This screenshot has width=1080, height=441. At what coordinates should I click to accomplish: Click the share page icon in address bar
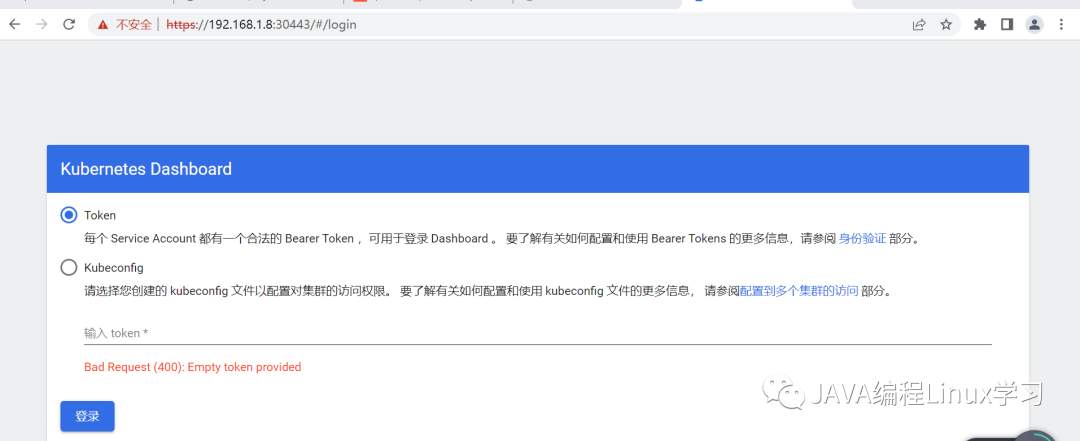click(919, 25)
